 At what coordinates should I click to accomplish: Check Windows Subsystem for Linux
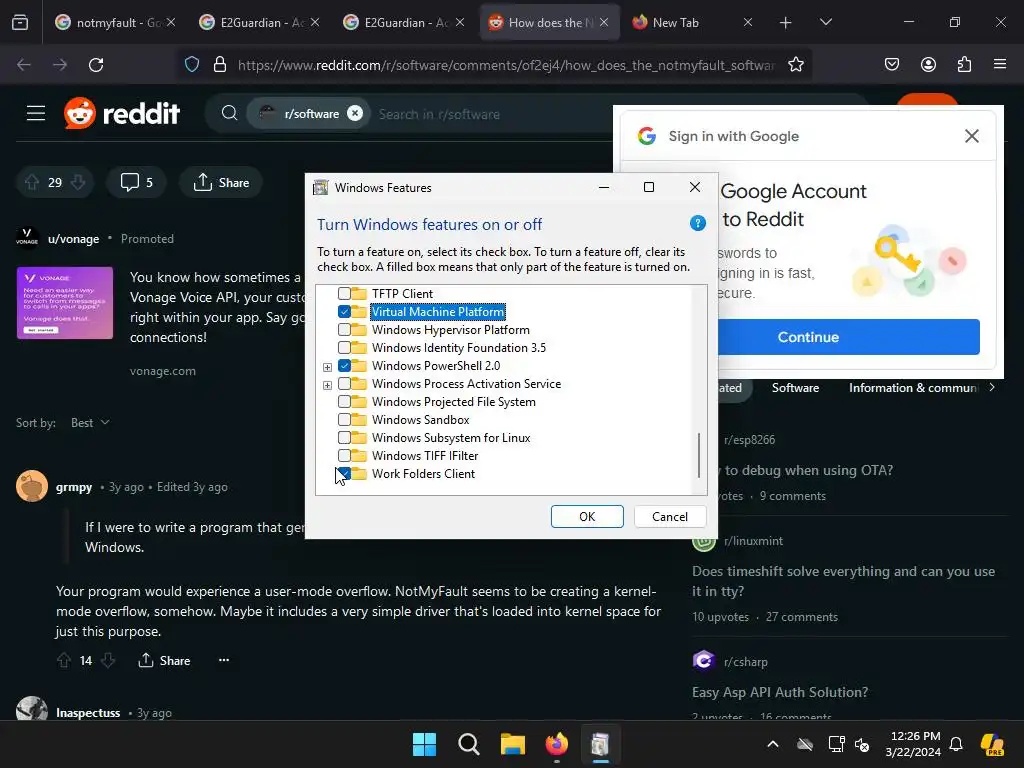tap(344, 438)
